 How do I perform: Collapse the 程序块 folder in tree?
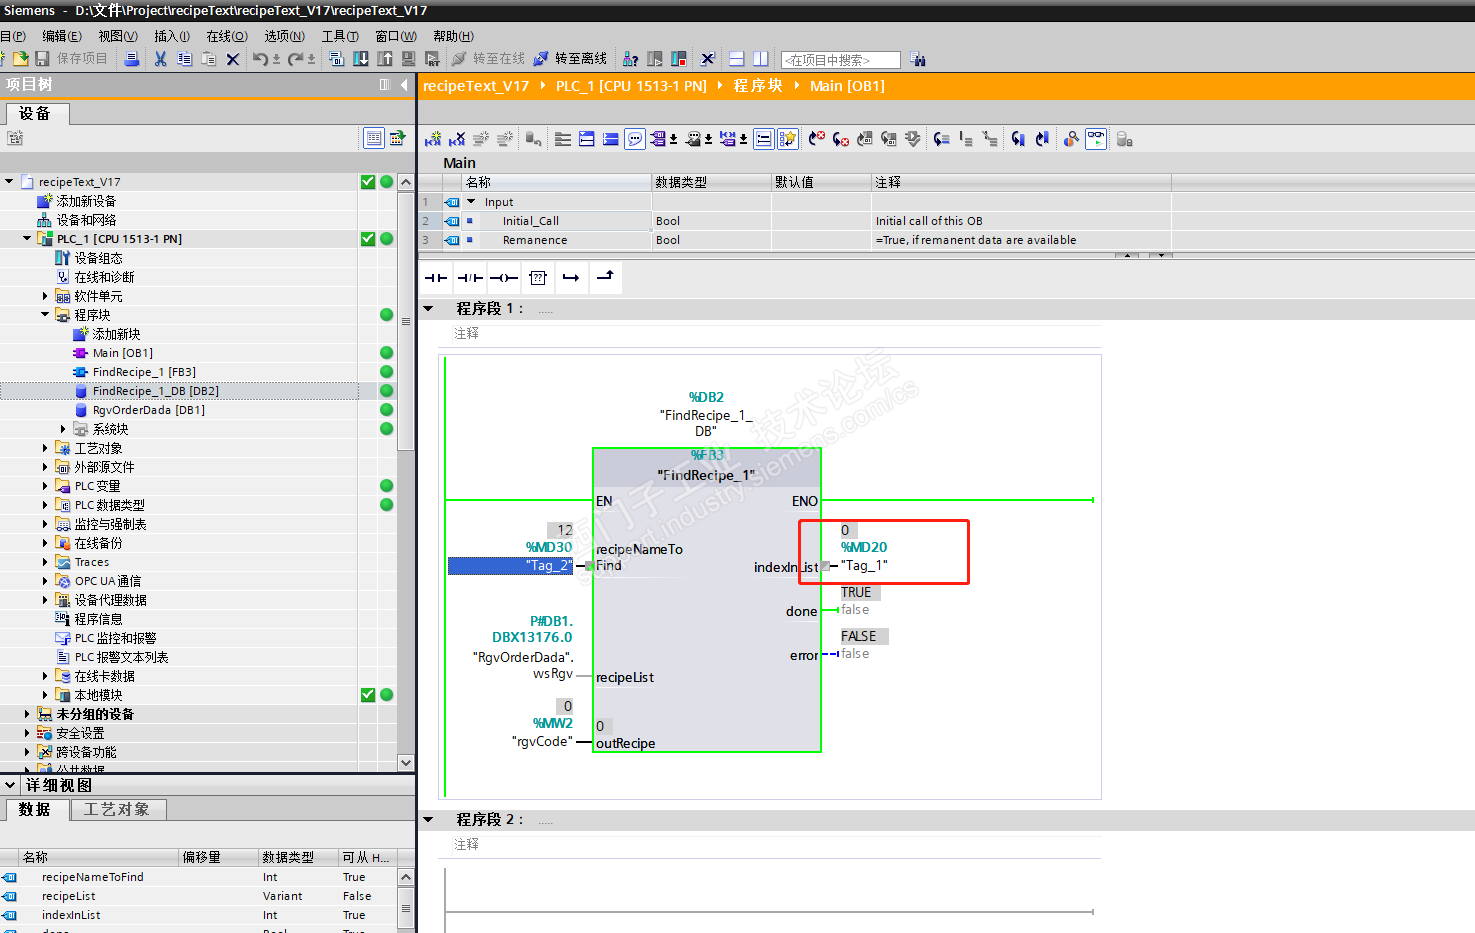(x=45, y=315)
